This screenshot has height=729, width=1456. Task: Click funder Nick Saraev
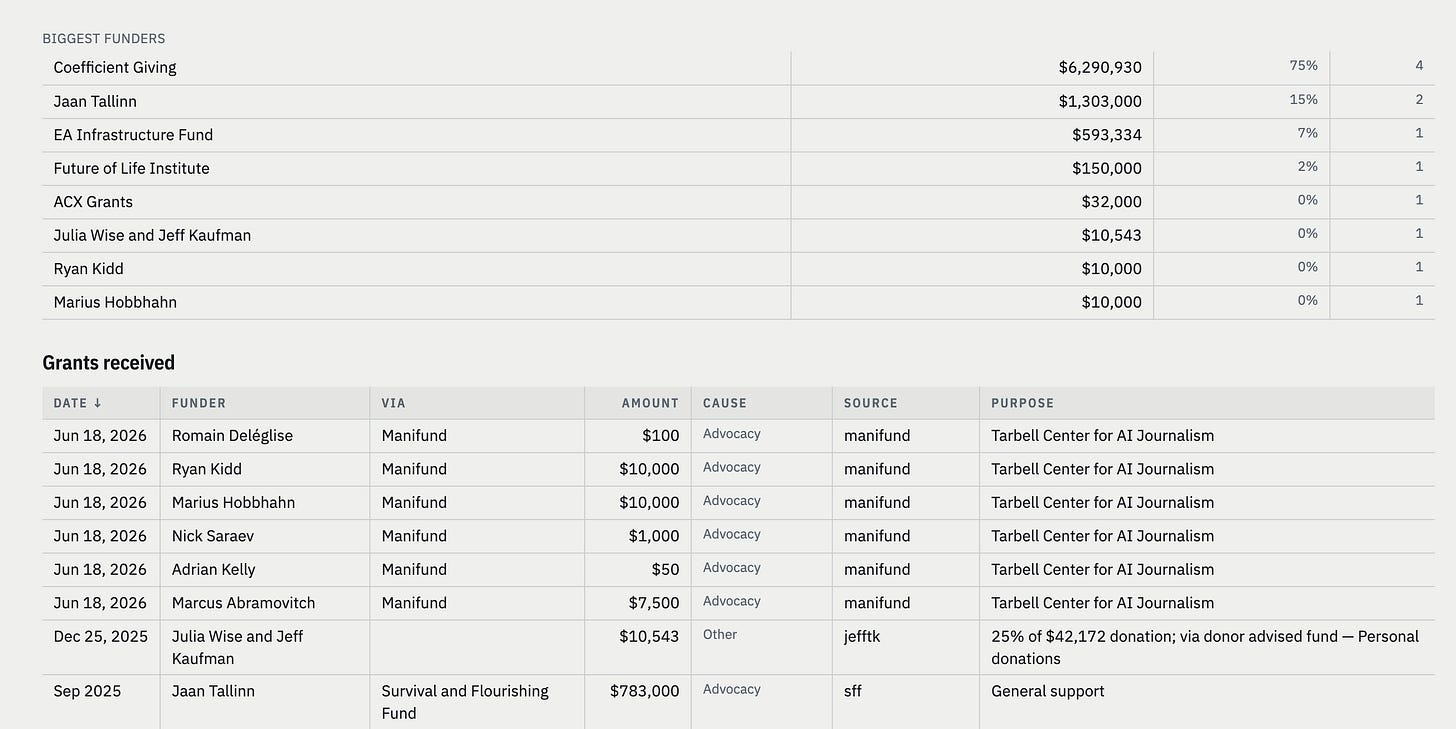pos(213,536)
